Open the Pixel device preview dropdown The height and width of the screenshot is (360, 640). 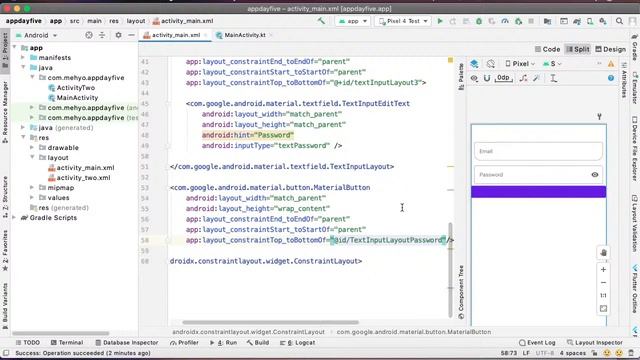click(x=520, y=64)
